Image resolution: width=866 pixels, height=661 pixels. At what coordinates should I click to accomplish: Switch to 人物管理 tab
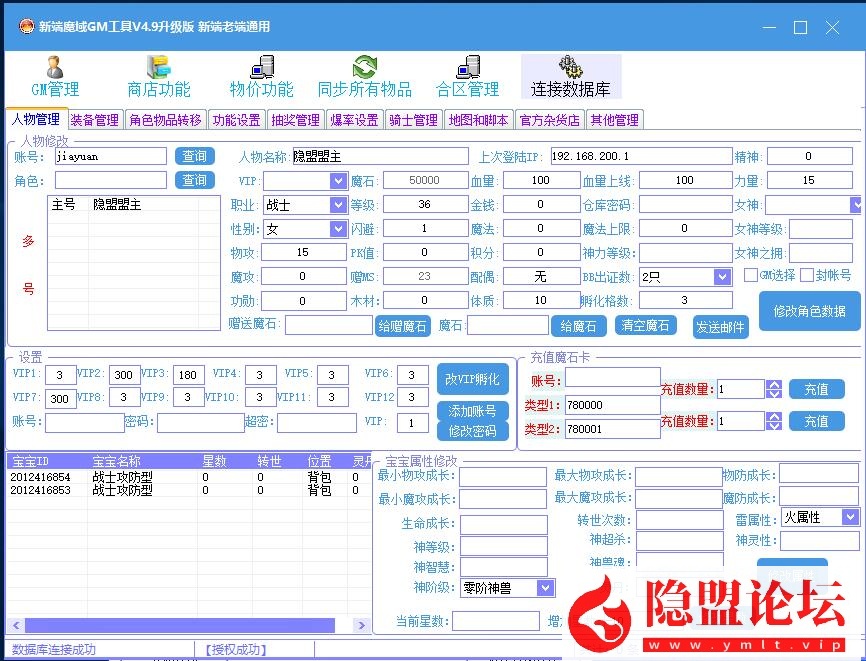tap(36, 119)
